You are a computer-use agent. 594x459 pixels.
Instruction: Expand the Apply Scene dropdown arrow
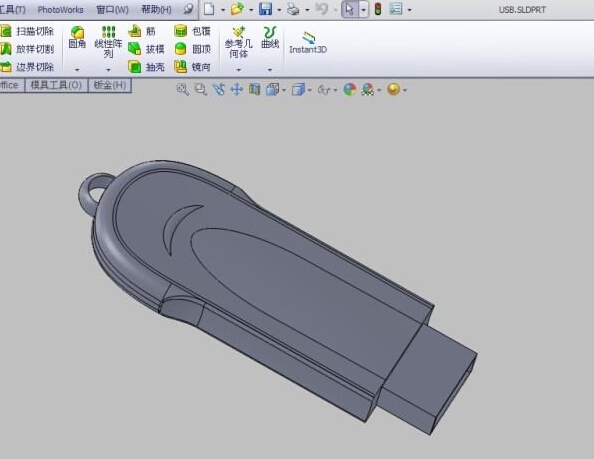click(x=379, y=91)
